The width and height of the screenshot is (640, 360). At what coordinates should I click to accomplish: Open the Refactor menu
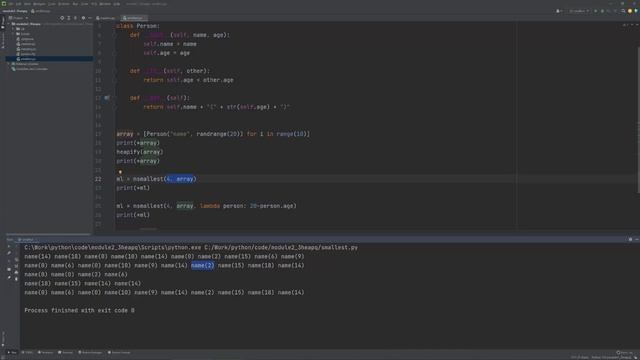64,4
